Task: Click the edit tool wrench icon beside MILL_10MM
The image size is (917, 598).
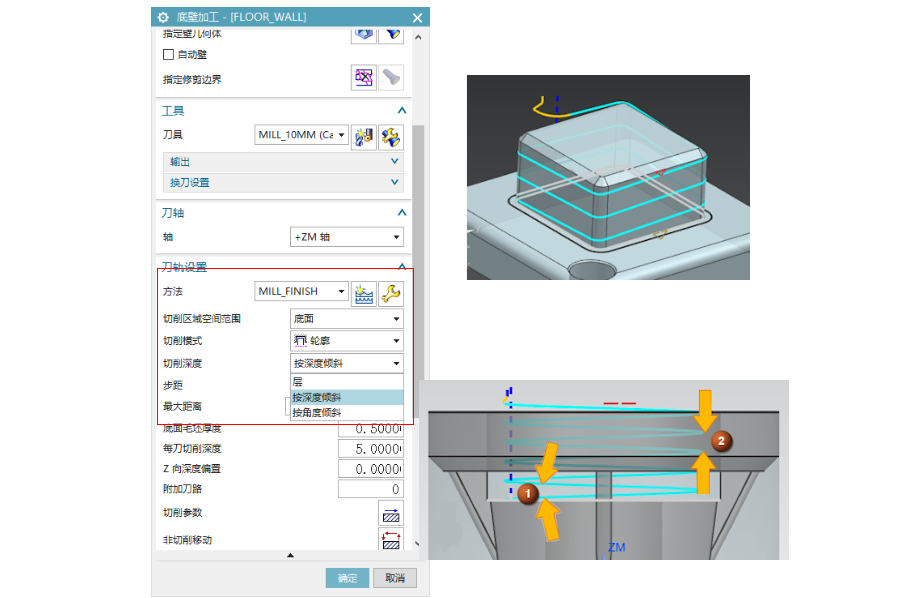Action: (391, 135)
